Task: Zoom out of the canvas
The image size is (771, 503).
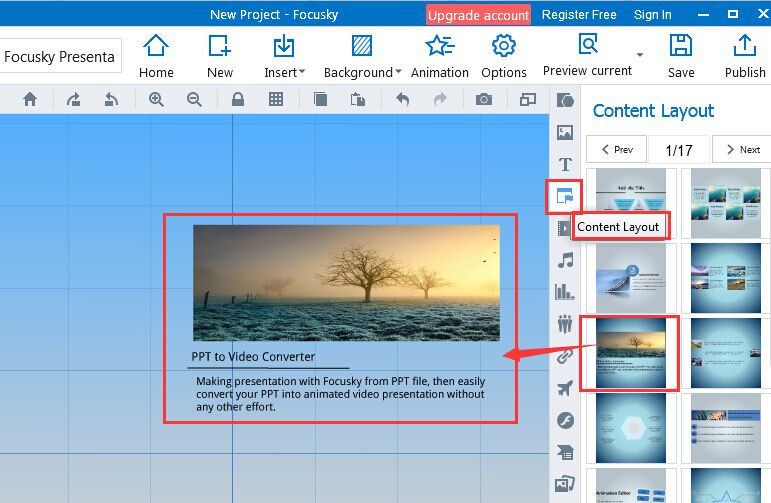Action: pyautogui.click(x=194, y=99)
